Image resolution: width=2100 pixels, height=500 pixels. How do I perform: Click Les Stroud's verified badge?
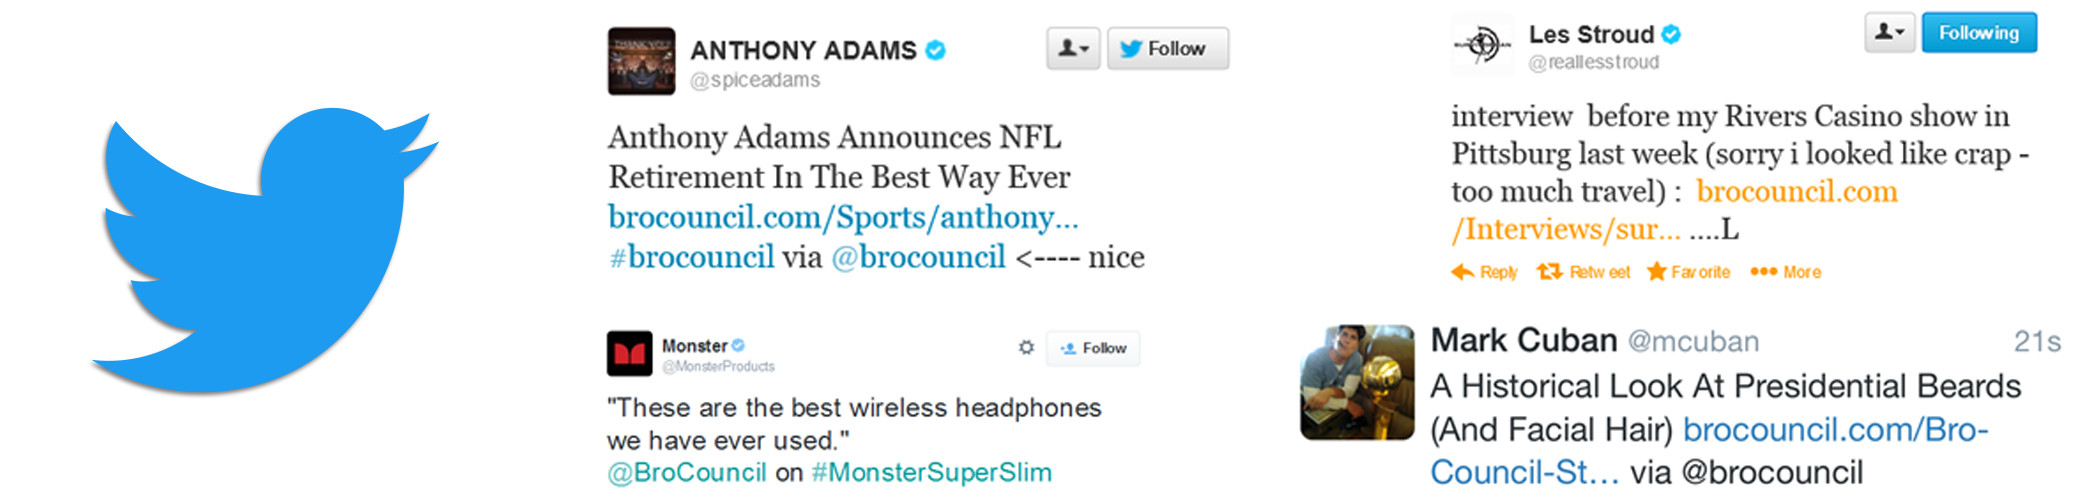[1671, 34]
